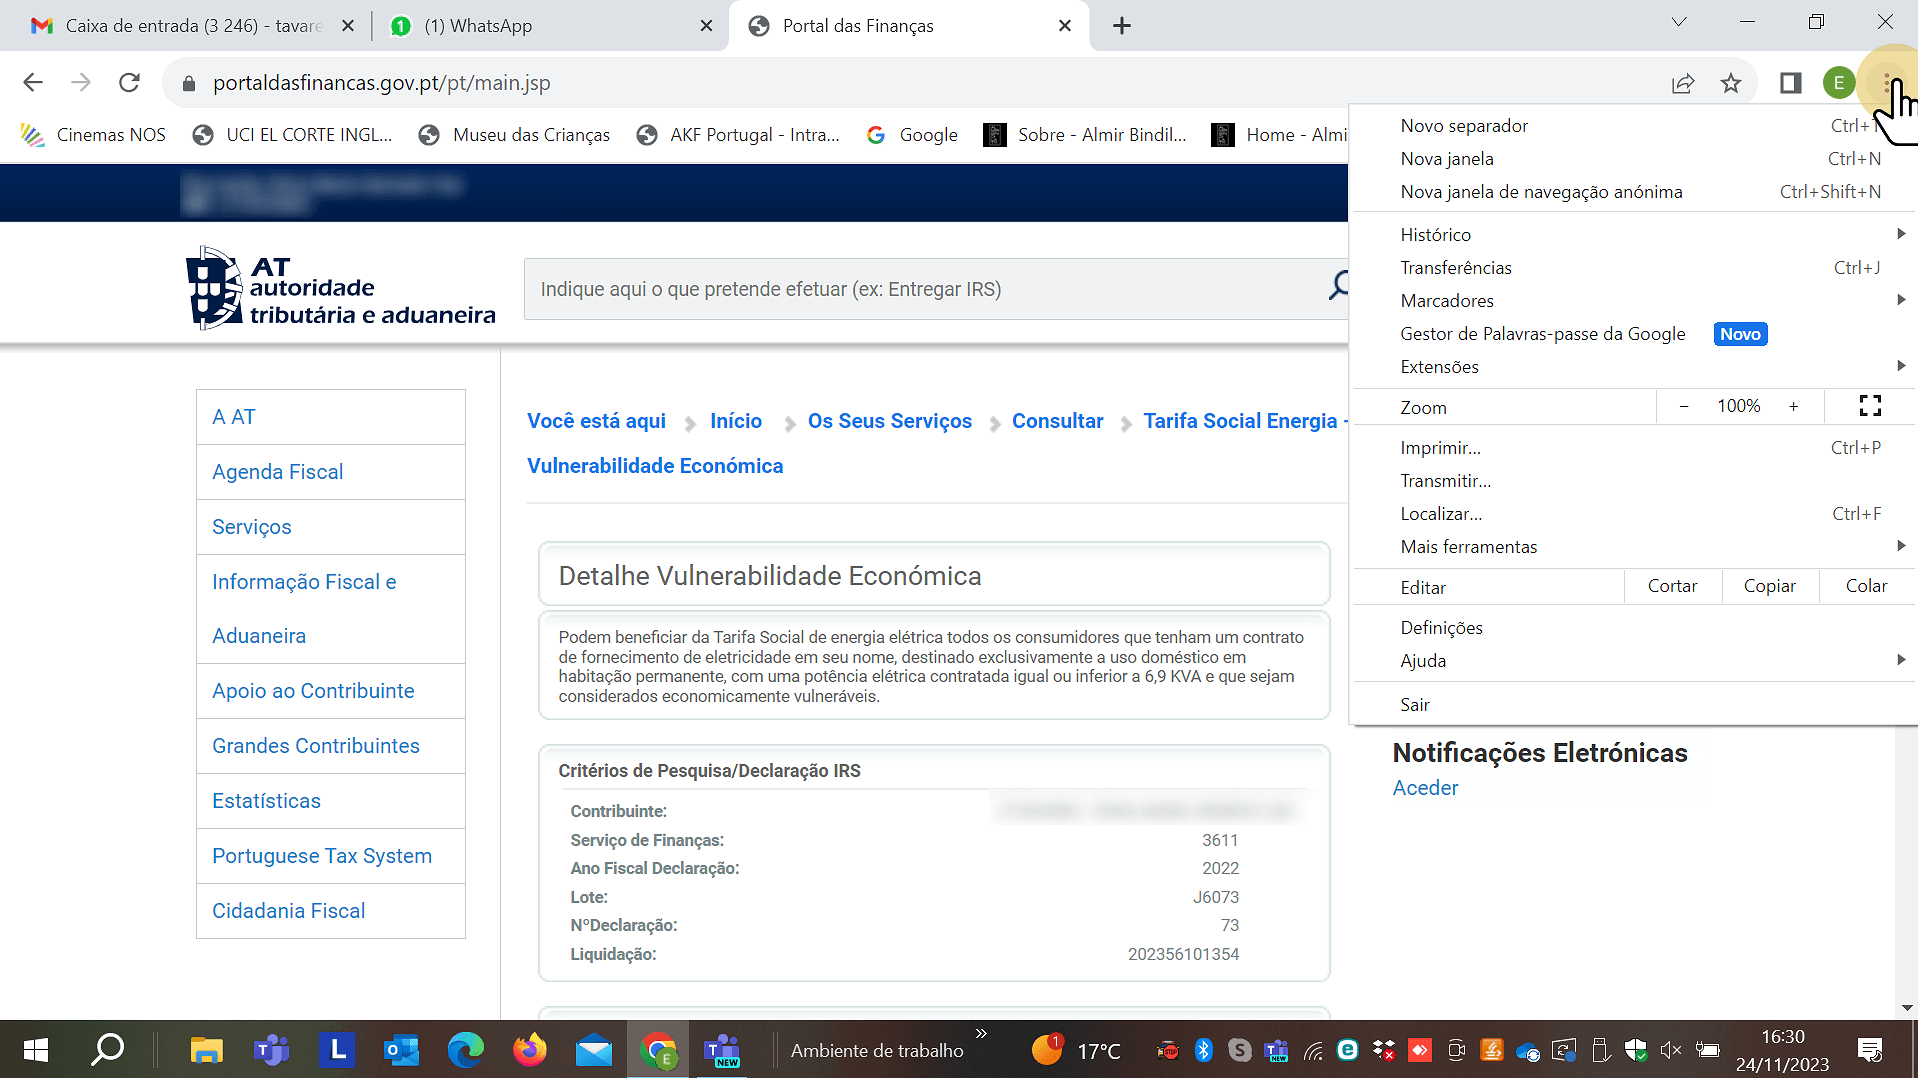Click the AT portal search input field
The width and height of the screenshot is (1918, 1078).
pos(920,289)
